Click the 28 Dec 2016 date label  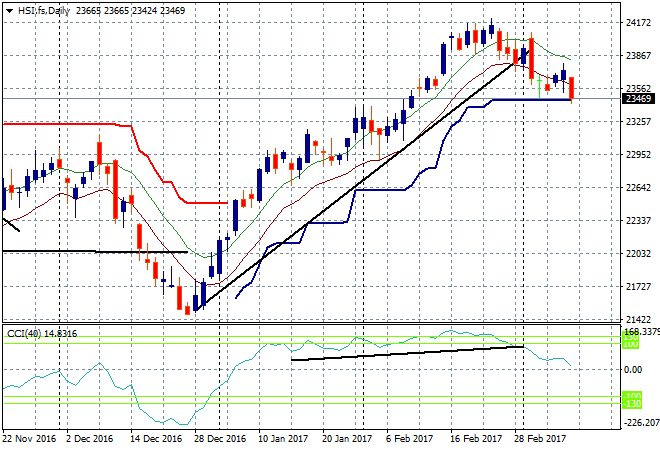point(220,439)
